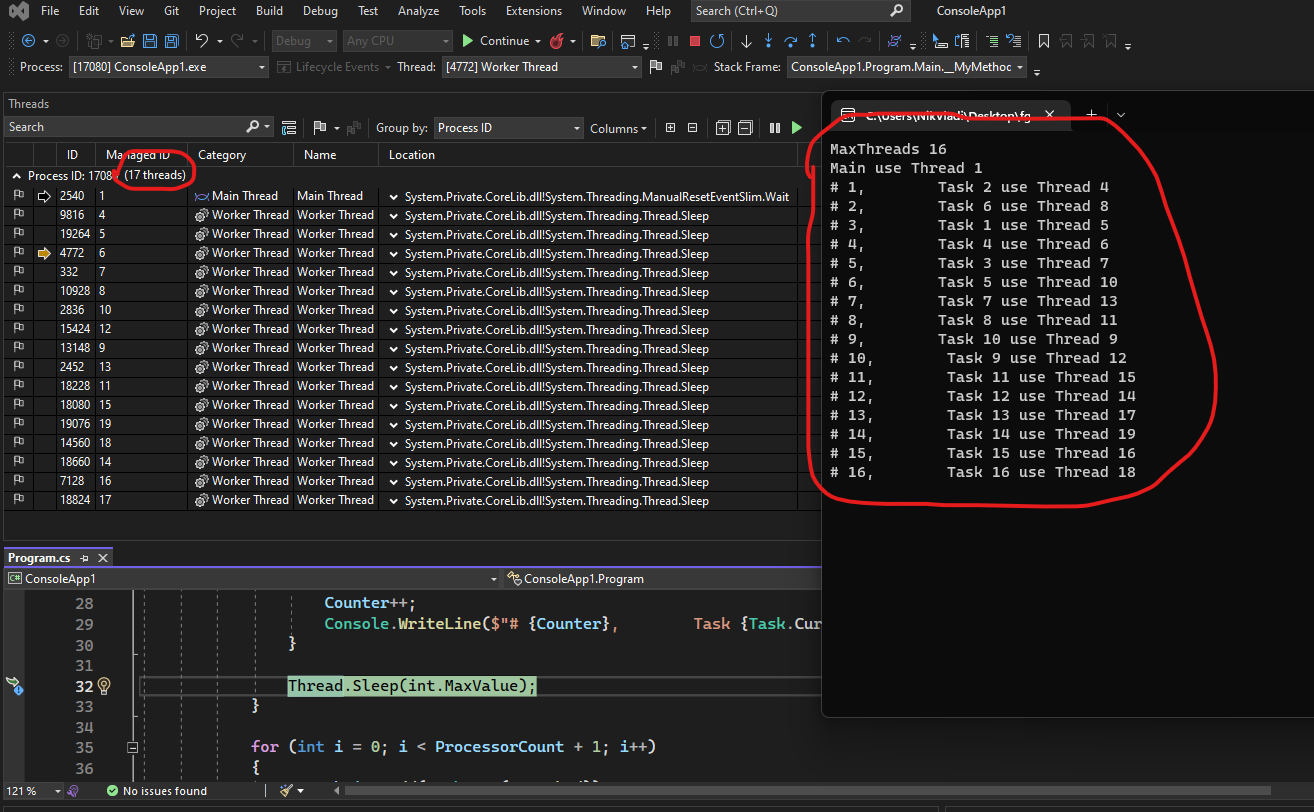Open the Columns button in Threads panel
This screenshot has width=1314, height=812.
[617, 128]
